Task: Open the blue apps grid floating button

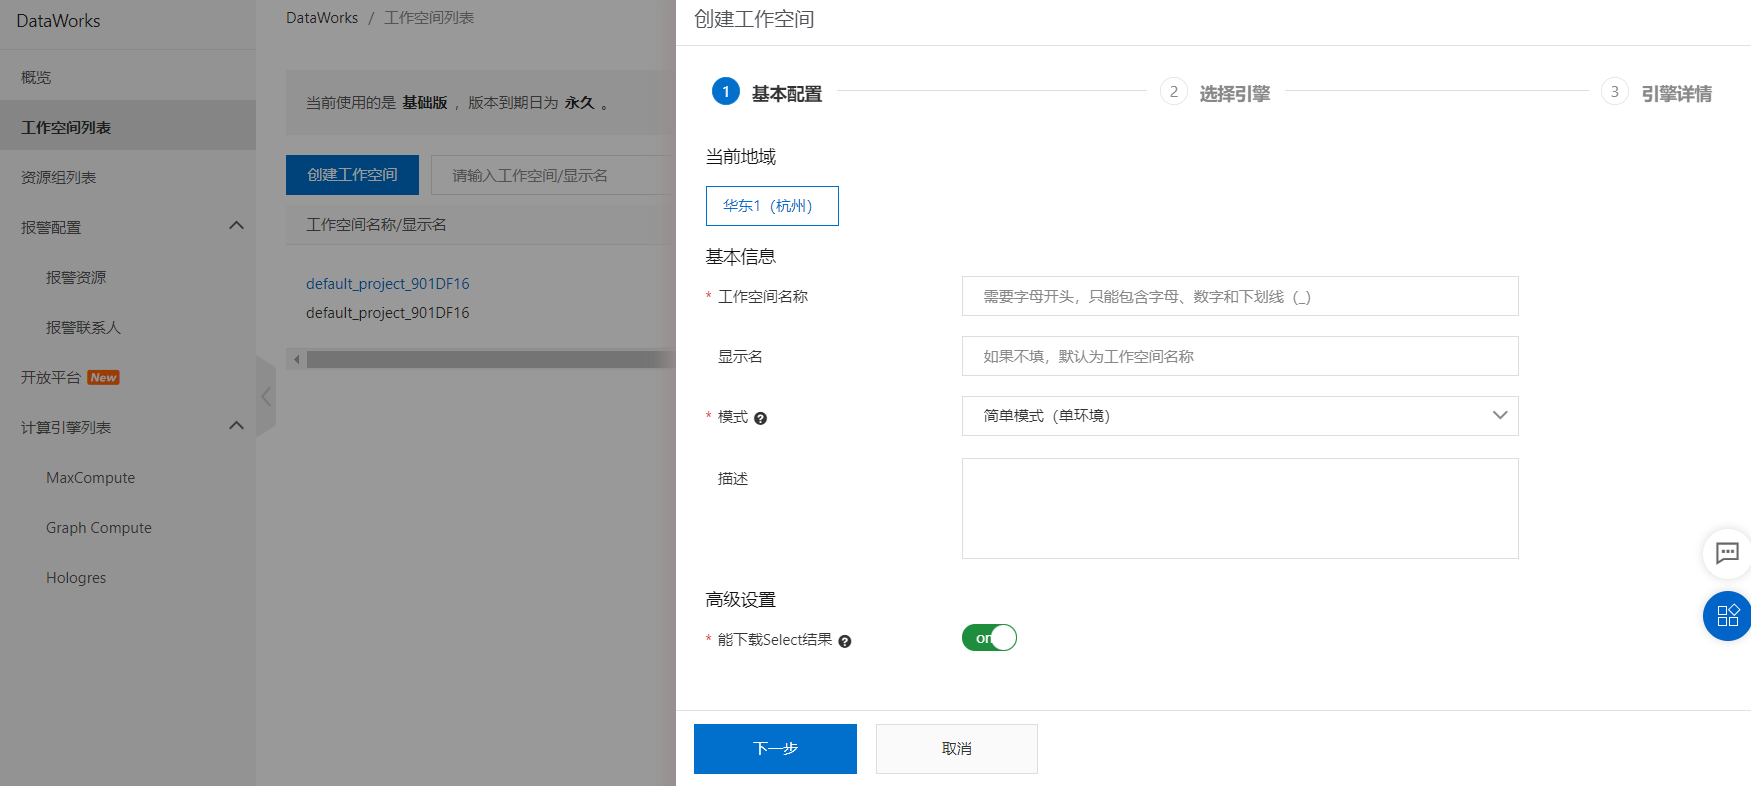Action: [x=1727, y=616]
